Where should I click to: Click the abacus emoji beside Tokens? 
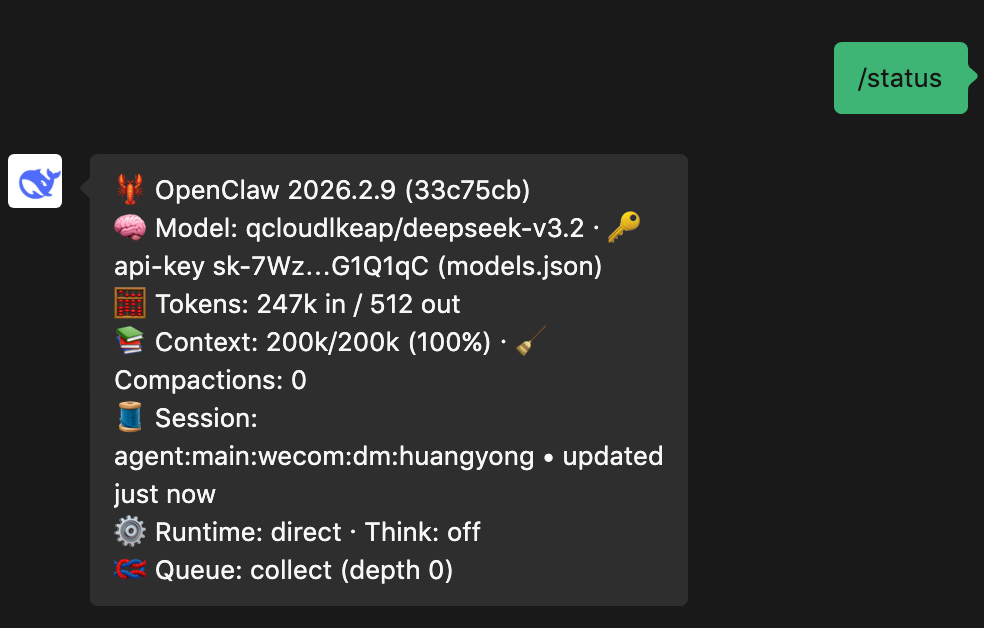(x=130, y=304)
